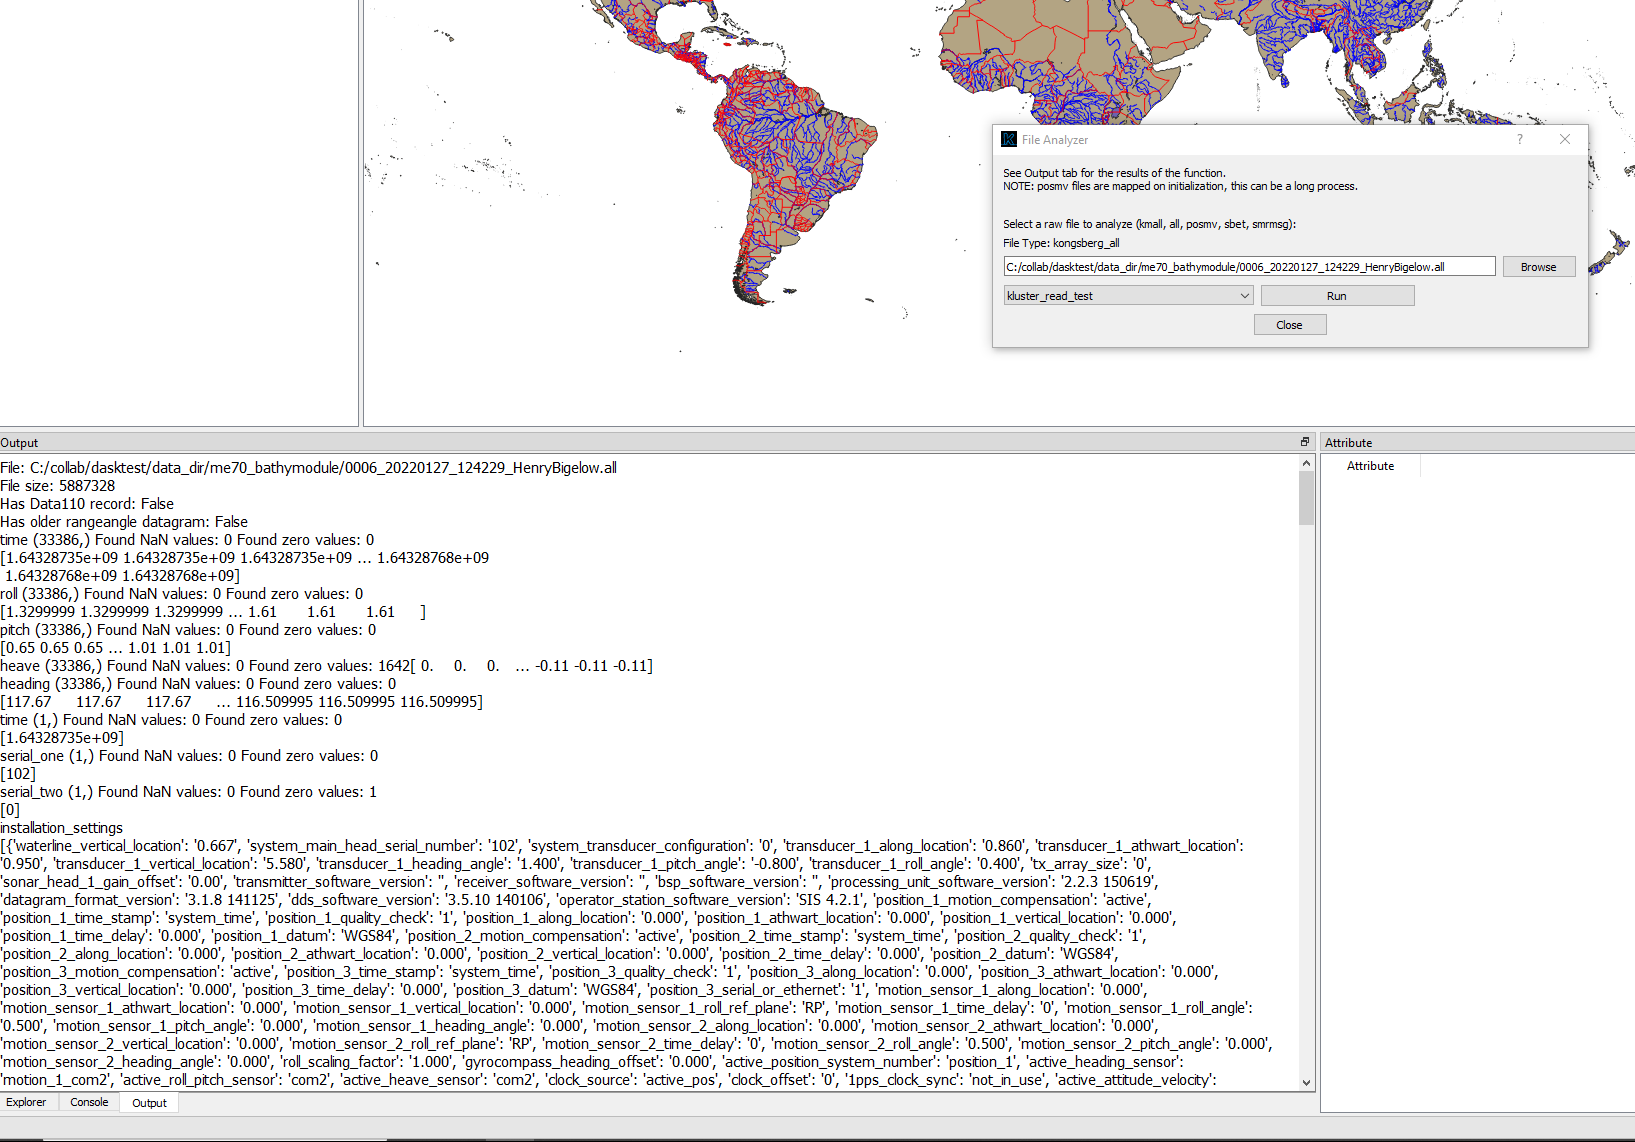
Task: Click the dropdown arrow beside kluster_read_test
Action: (1243, 295)
